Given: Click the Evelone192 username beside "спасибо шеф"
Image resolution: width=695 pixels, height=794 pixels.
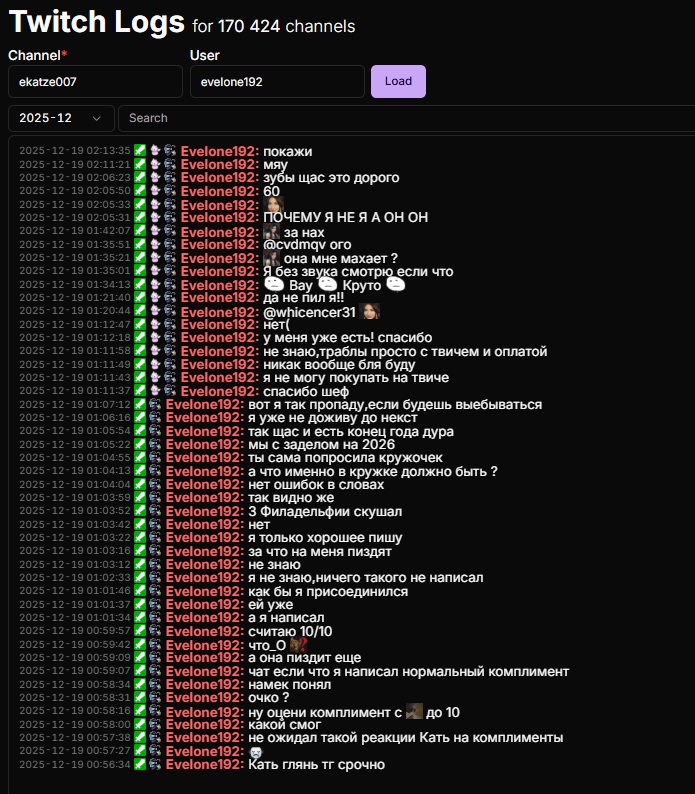Looking at the screenshot, I should [220, 391].
